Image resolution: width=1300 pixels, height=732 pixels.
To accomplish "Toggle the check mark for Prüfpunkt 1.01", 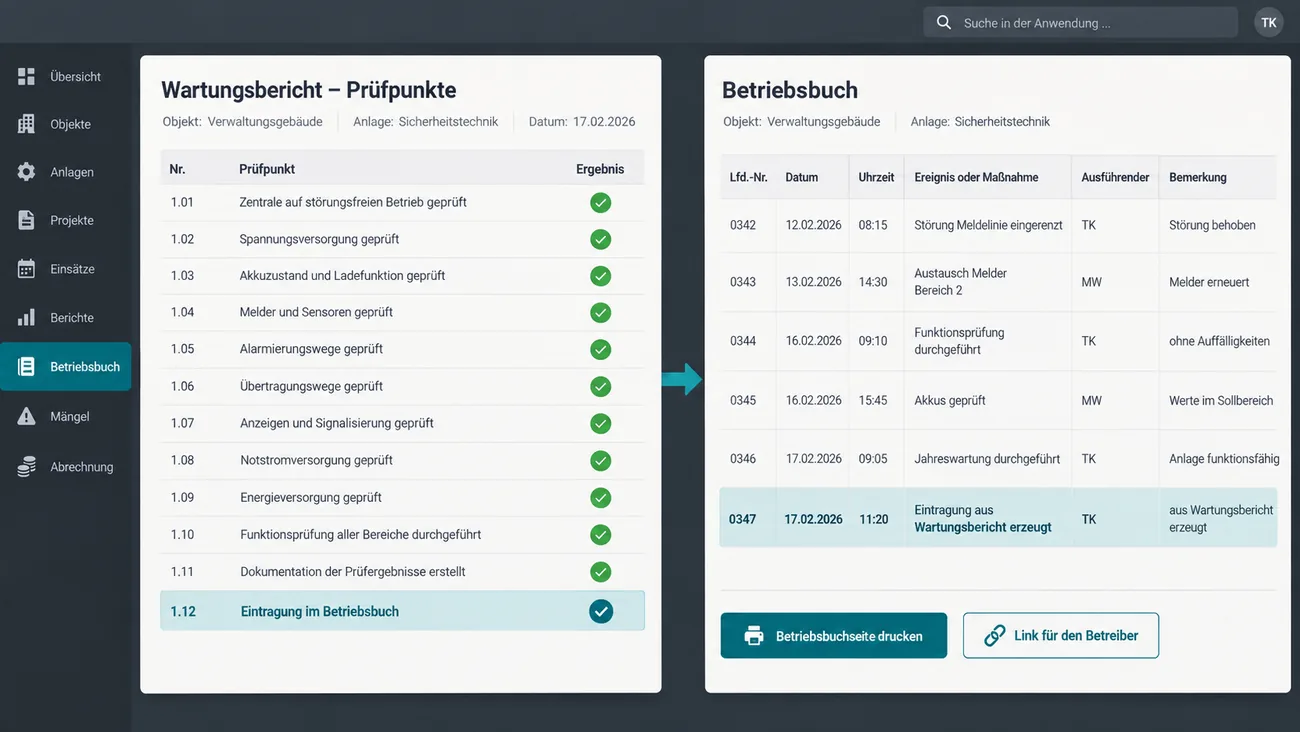I will click(x=600, y=202).
